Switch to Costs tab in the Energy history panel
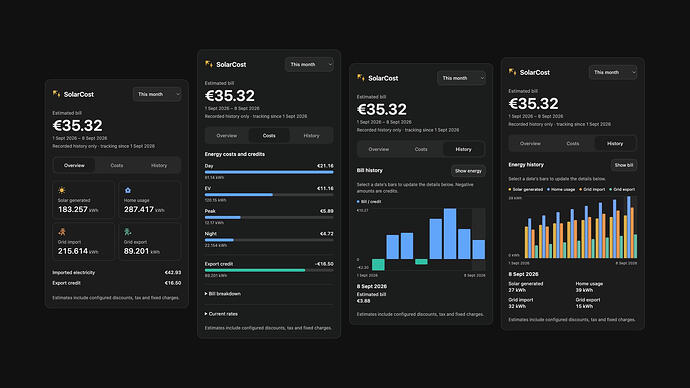Screen dimensions: 690x388 (x=573, y=143)
